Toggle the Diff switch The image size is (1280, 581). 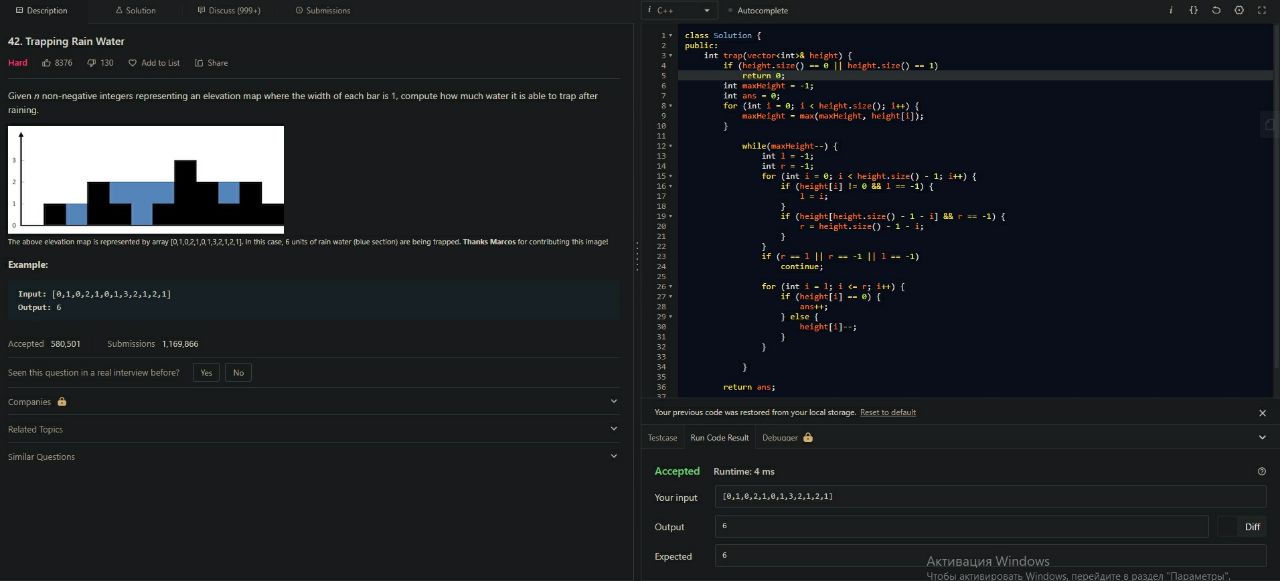1227,527
